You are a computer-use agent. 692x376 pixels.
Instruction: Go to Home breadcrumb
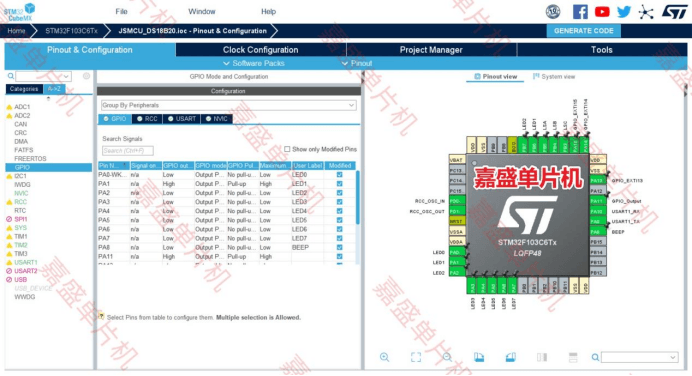click(x=16, y=31)
